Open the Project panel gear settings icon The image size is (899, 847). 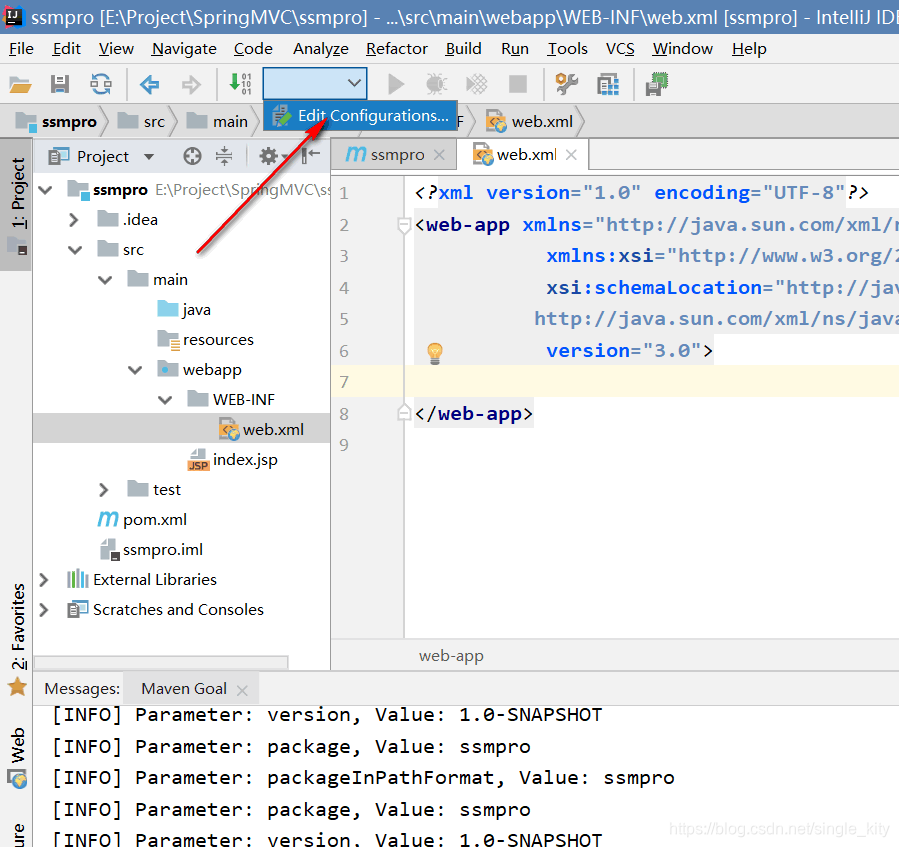click(268, 156)
